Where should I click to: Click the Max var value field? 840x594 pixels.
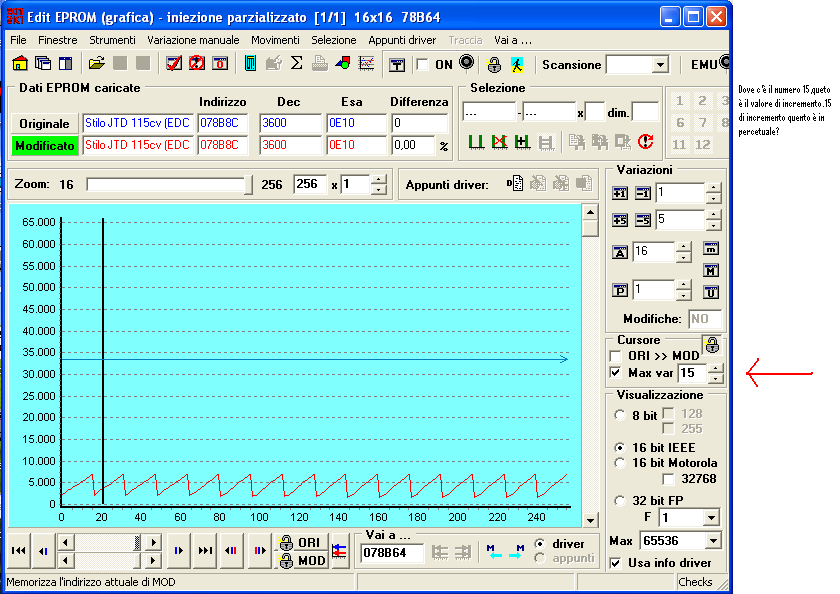694,373
